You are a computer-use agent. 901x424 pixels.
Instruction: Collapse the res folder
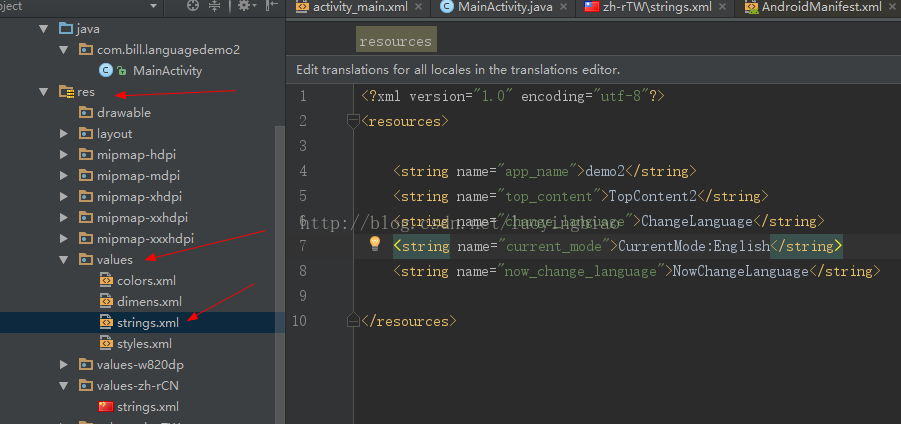[x=44, y=92]
